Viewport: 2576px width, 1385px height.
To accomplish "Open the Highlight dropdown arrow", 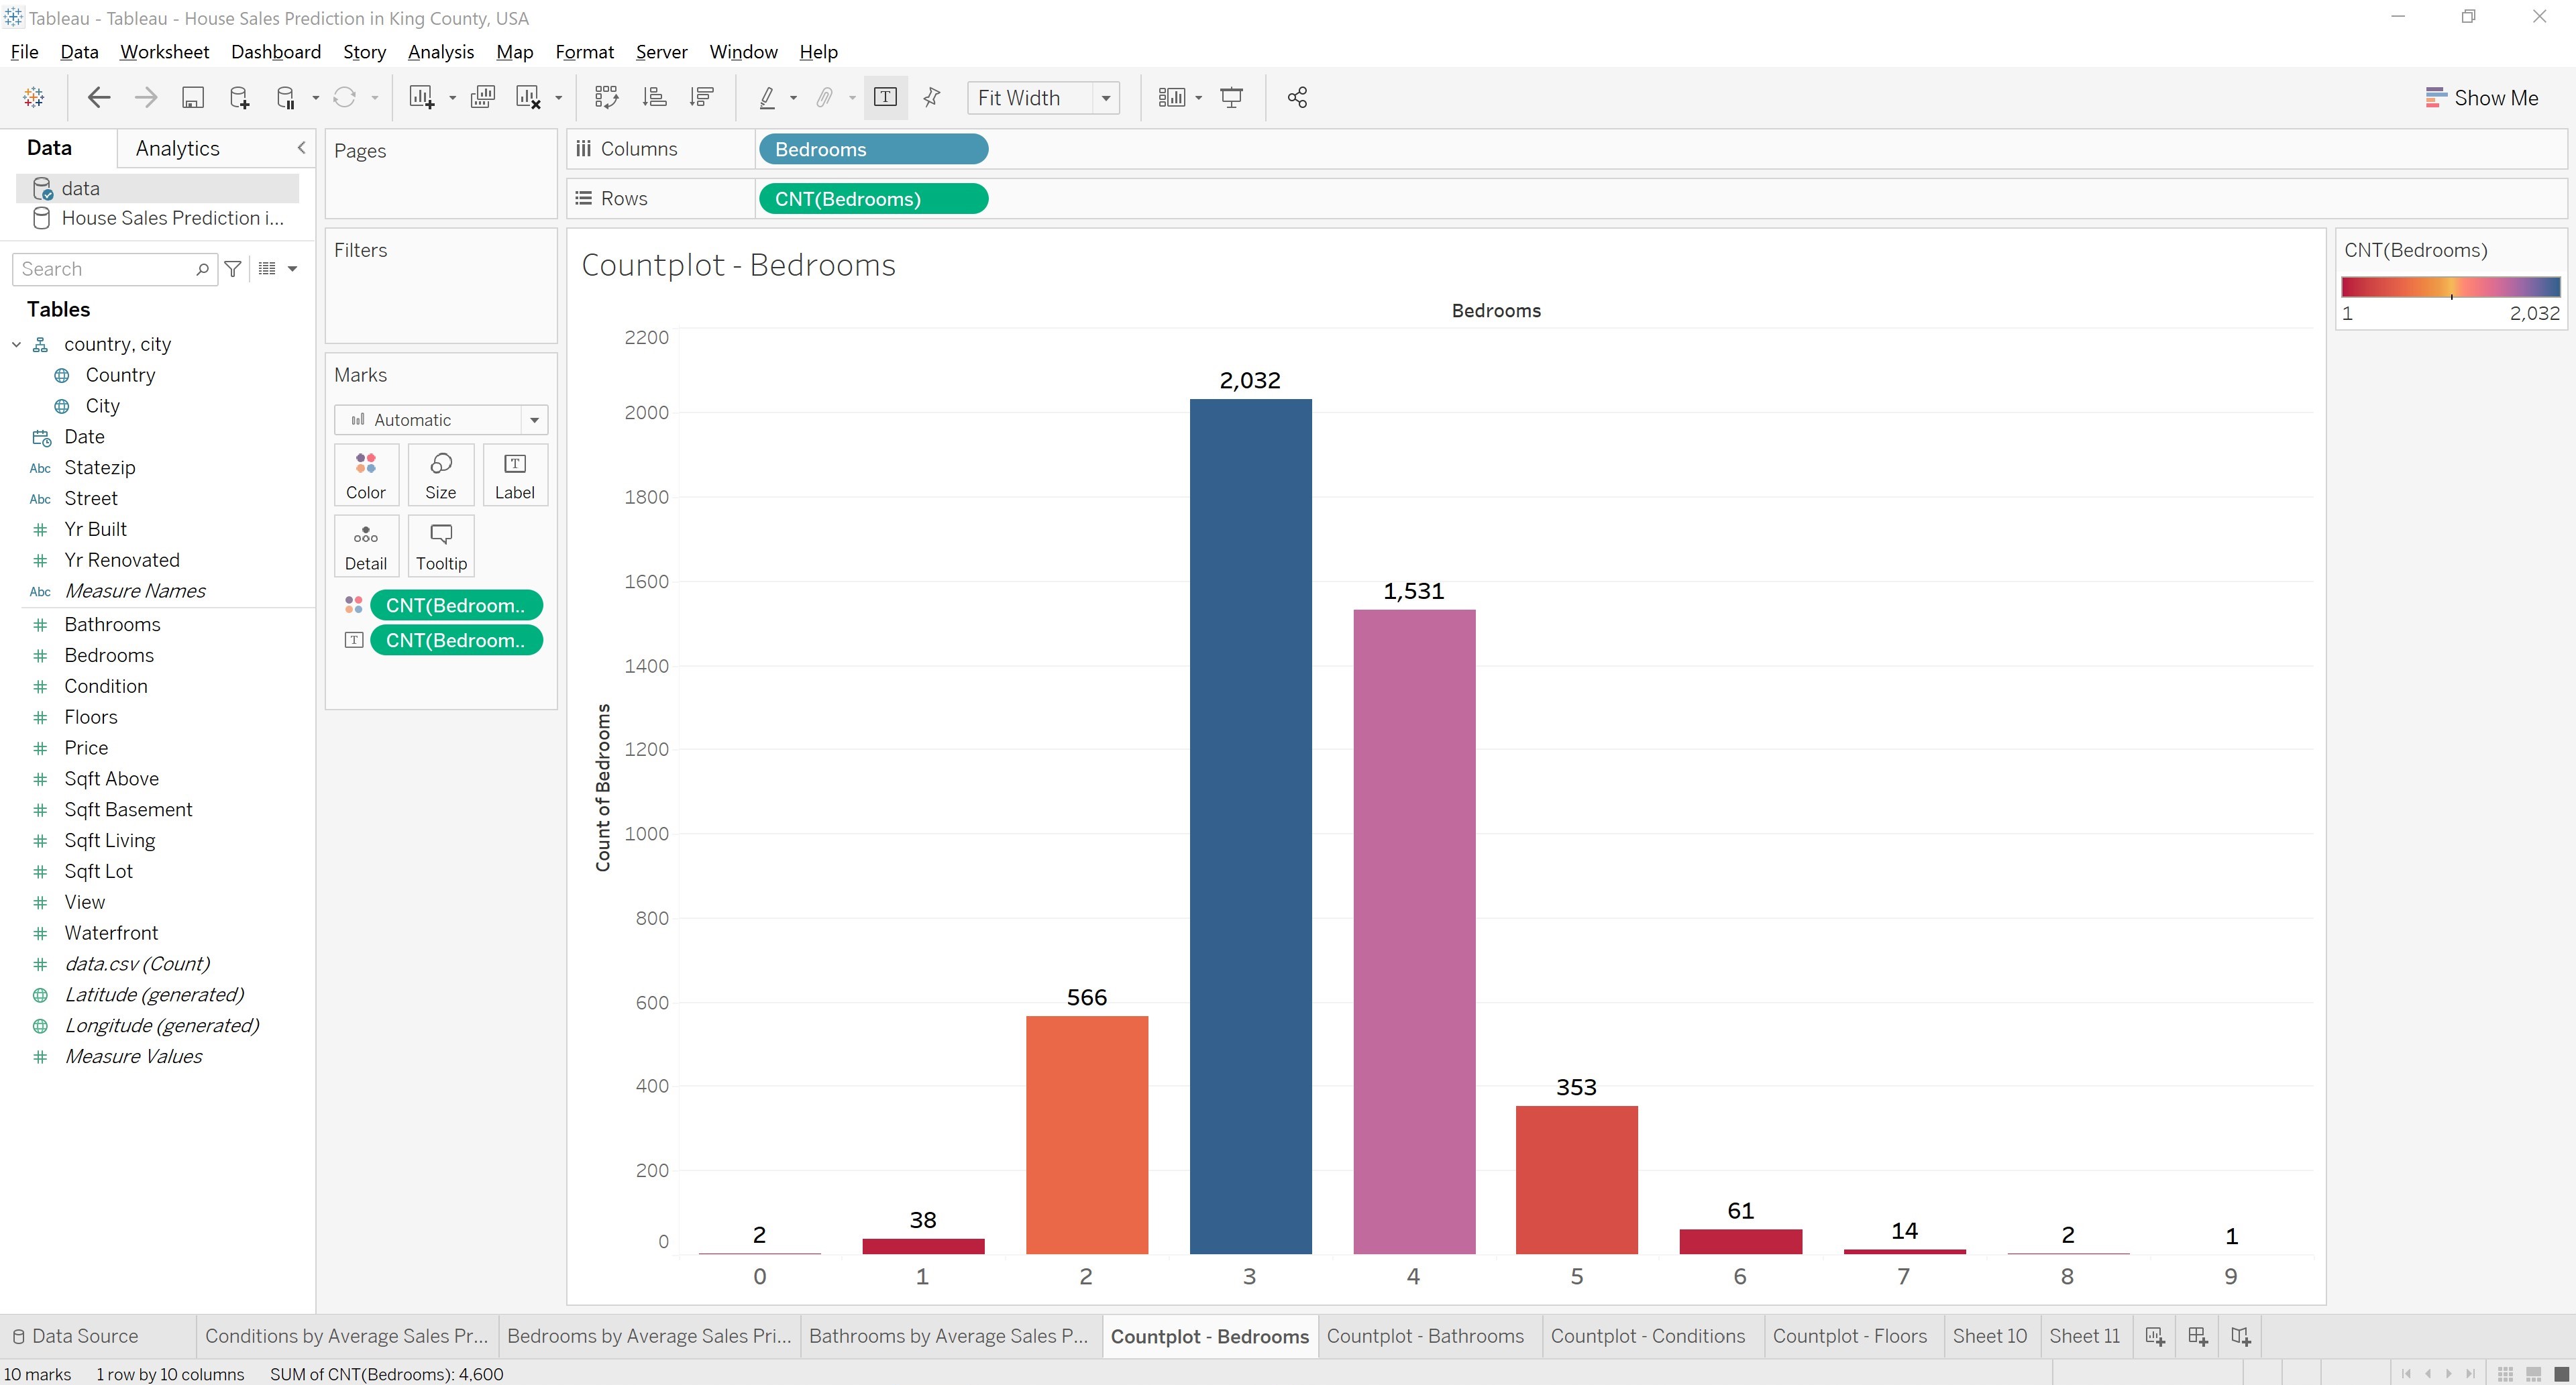I will tap(793, 98).
